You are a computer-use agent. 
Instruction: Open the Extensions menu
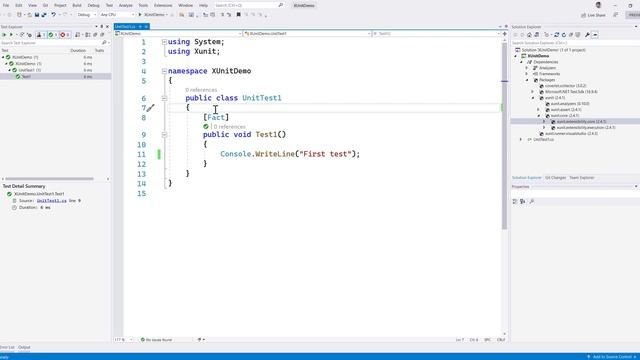click(163, 5)
